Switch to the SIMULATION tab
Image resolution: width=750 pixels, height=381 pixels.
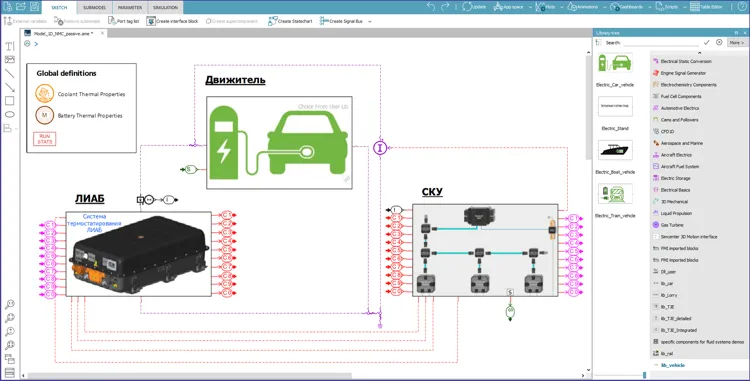(165, 8)
